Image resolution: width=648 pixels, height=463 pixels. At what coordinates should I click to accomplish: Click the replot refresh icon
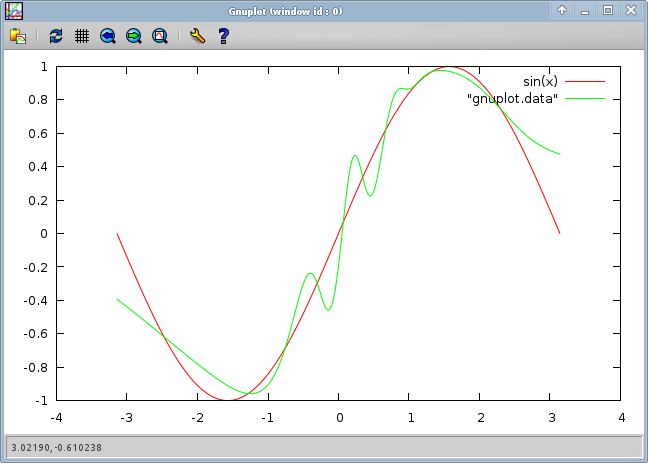point(56,36)
